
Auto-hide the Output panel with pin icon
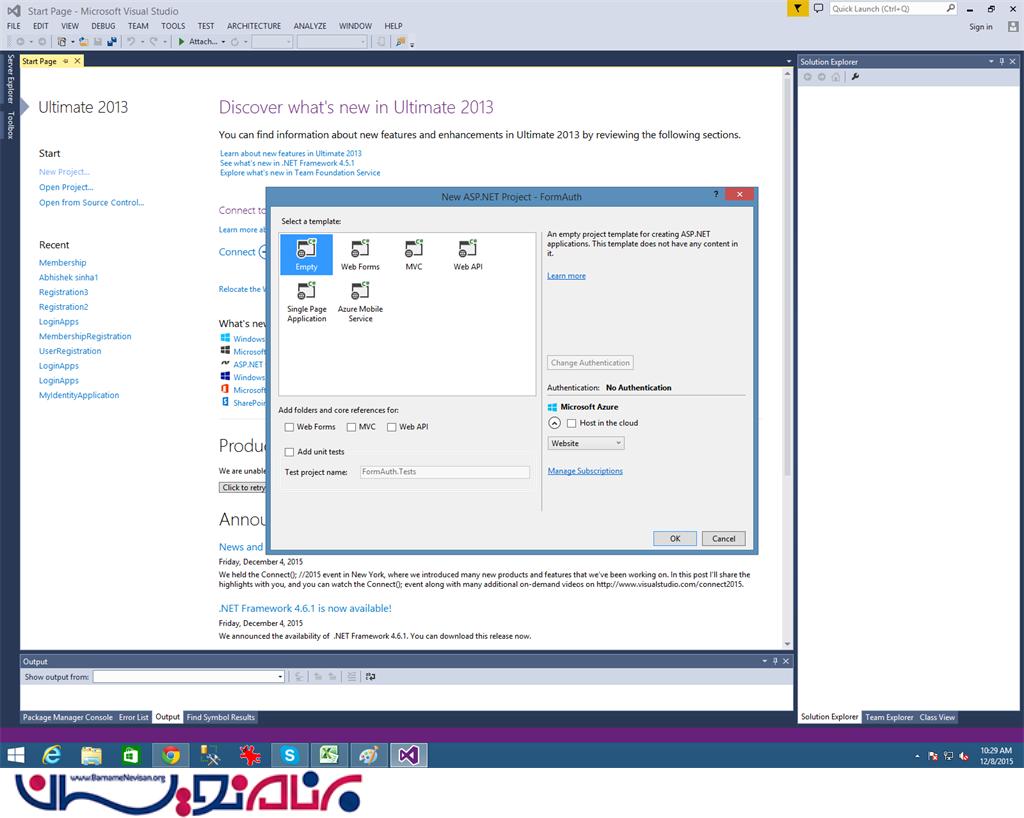tap(775, 661)
